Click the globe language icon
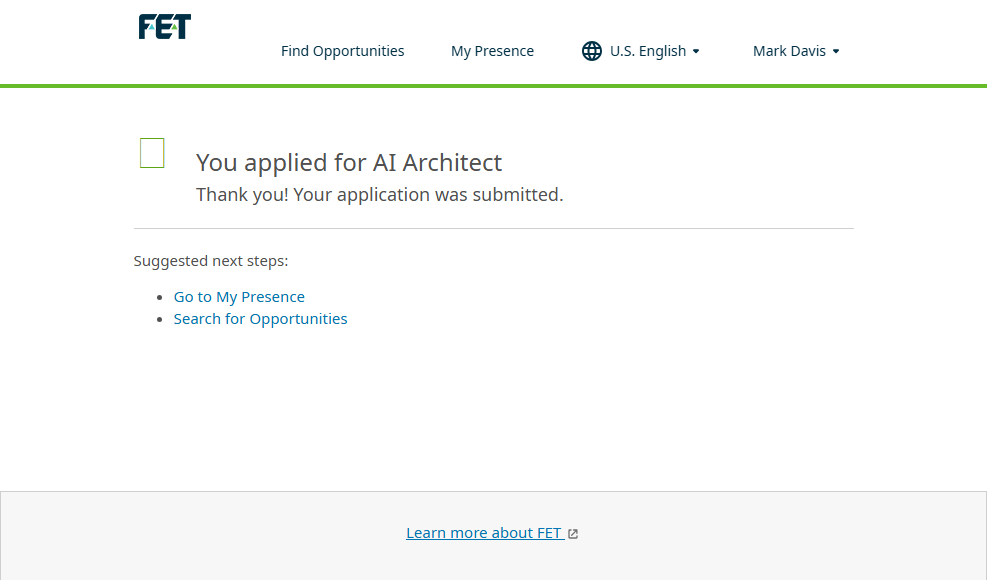This screenshot has width=987, height=581. click(592, 51)
